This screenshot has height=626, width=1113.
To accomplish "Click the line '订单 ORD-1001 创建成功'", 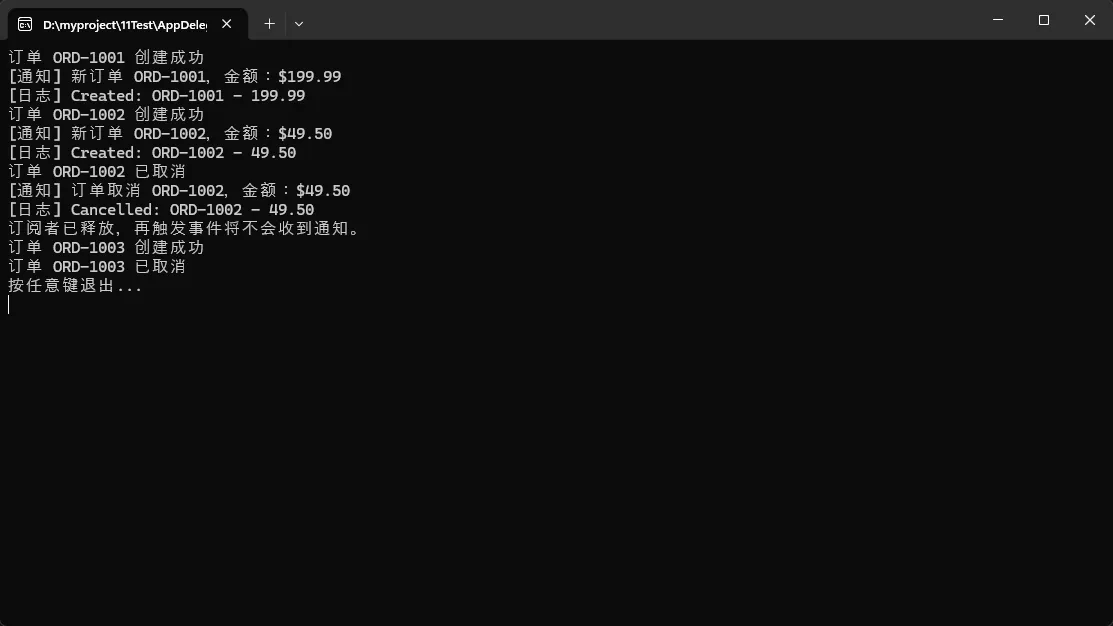I will click(106, 57).
